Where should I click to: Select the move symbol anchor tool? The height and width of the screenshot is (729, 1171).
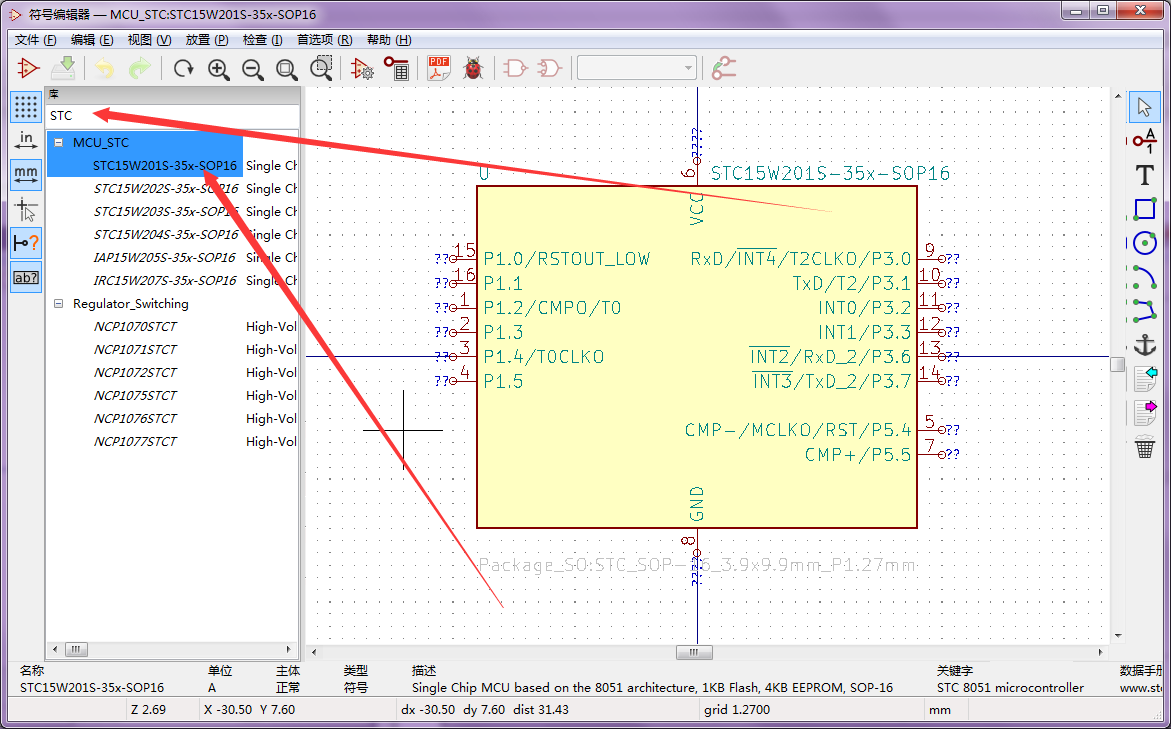tap(1144, 344)
